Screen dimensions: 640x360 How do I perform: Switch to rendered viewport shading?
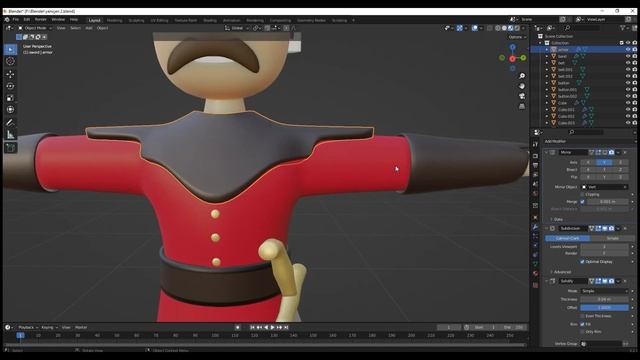tap(517, 28)
